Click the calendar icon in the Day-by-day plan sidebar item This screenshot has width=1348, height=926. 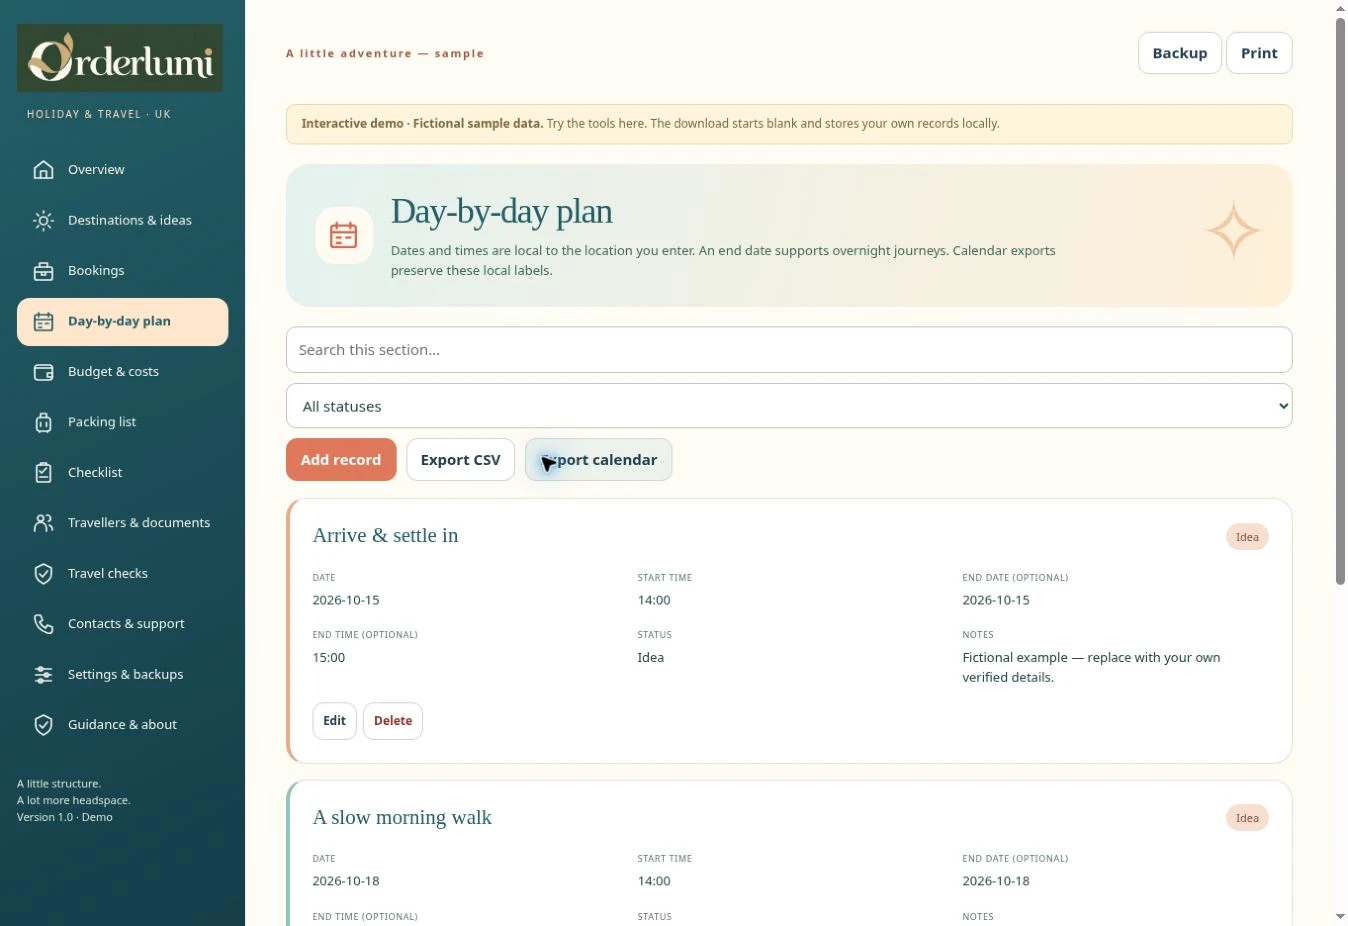(x=43, y=321)
